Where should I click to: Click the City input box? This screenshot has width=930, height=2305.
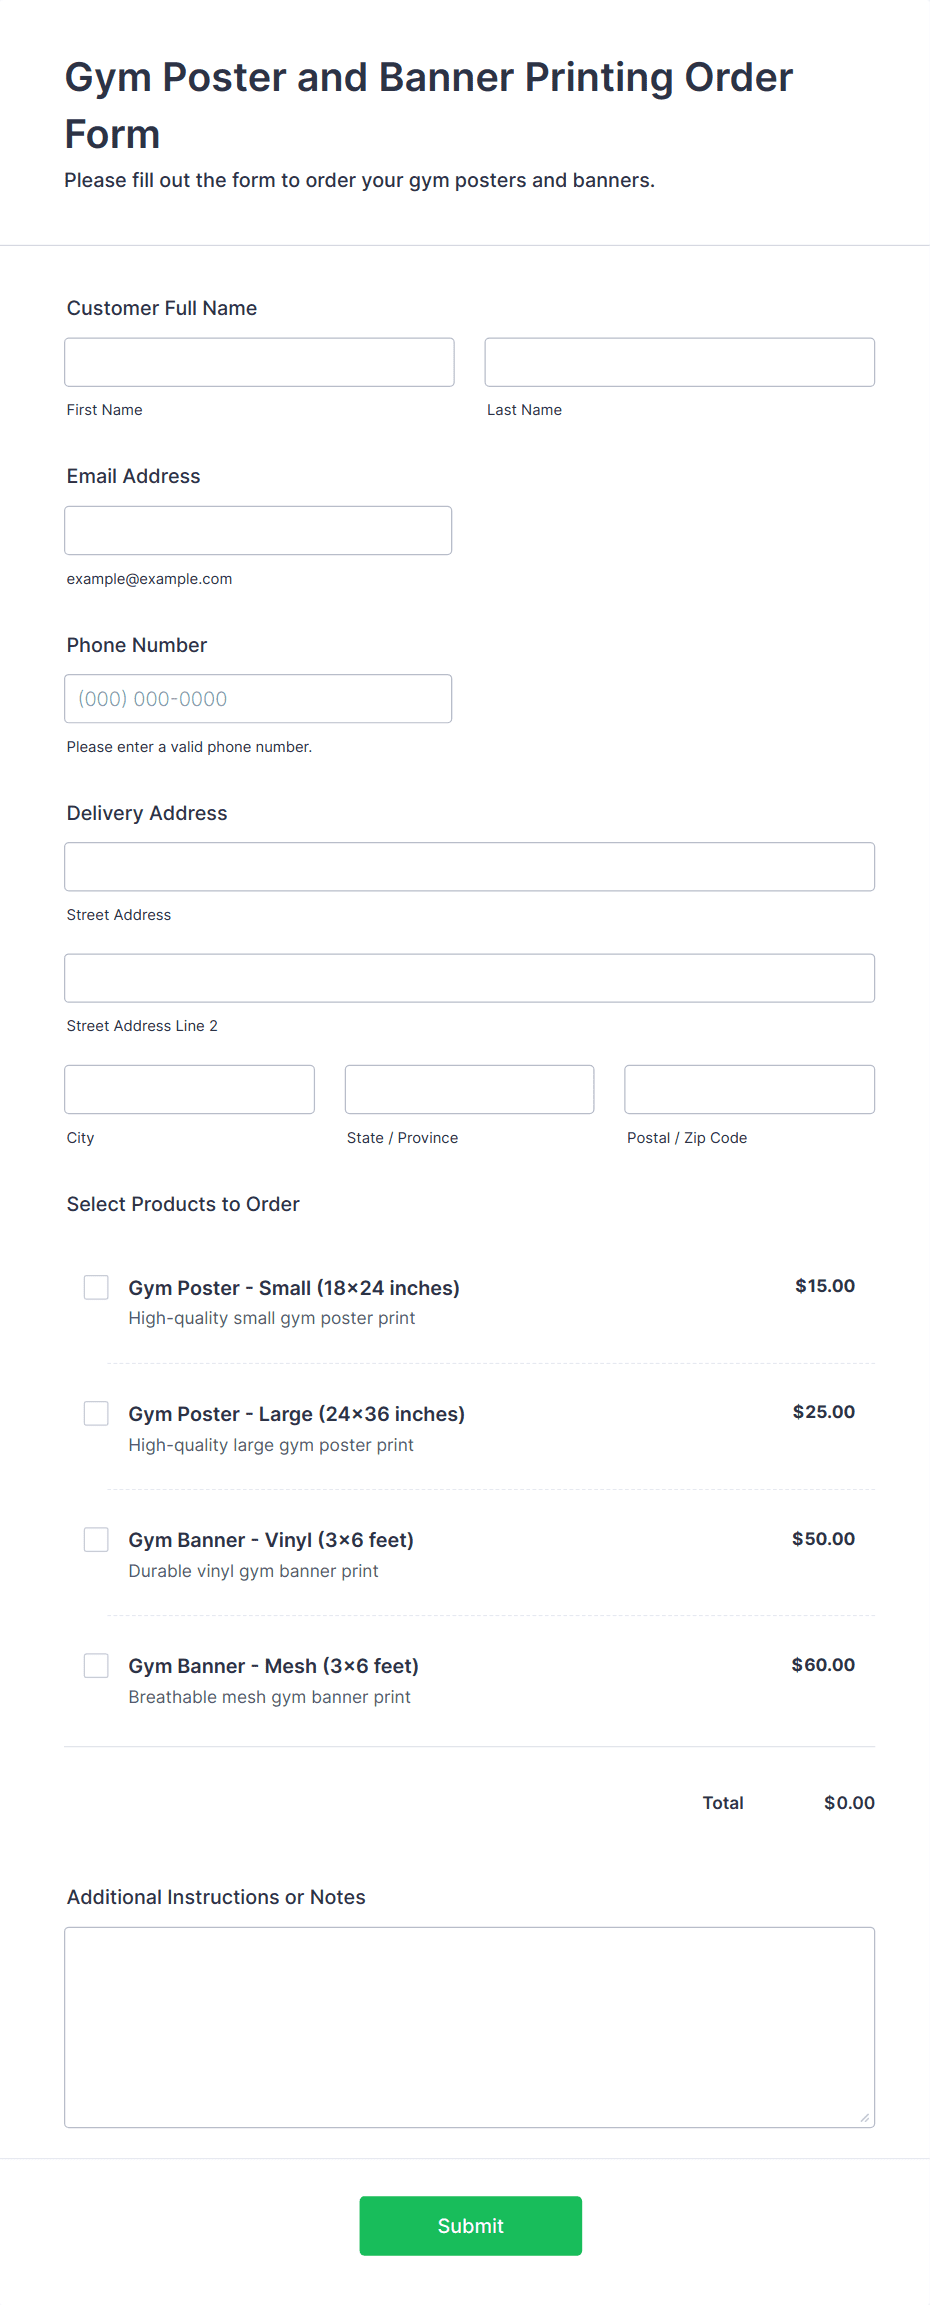point(189,1089)
